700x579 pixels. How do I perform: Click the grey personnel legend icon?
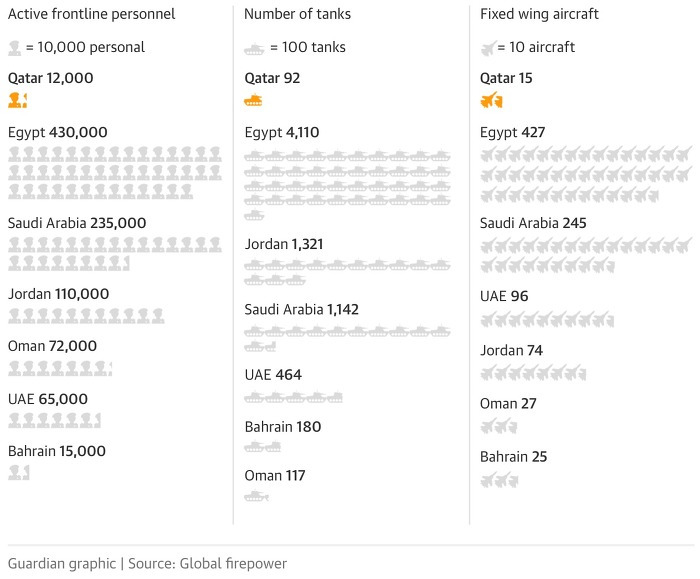(14, 48)
